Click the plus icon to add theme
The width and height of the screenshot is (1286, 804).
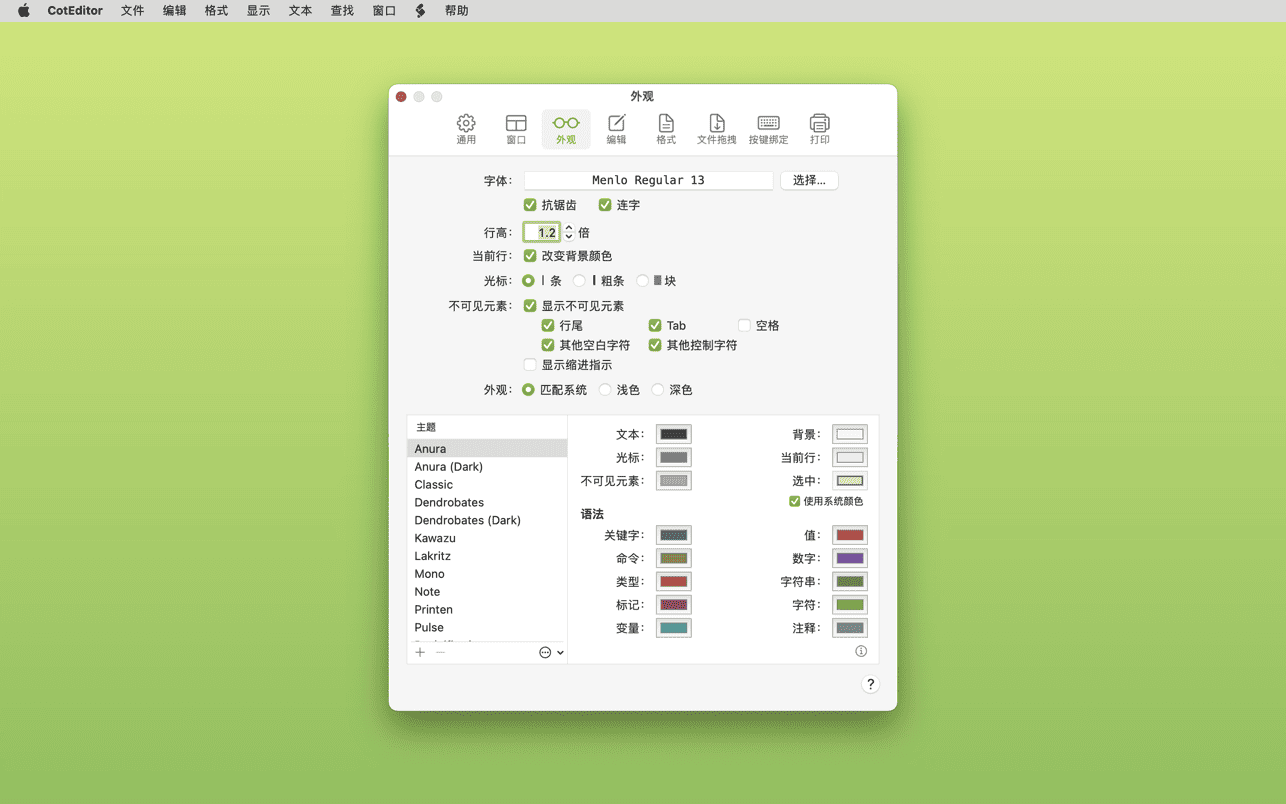420,653
